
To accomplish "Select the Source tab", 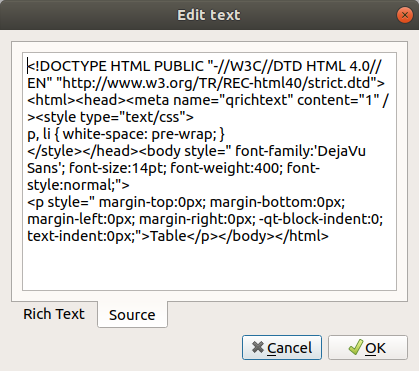I will pyautogui.click(x=132, y=315).
